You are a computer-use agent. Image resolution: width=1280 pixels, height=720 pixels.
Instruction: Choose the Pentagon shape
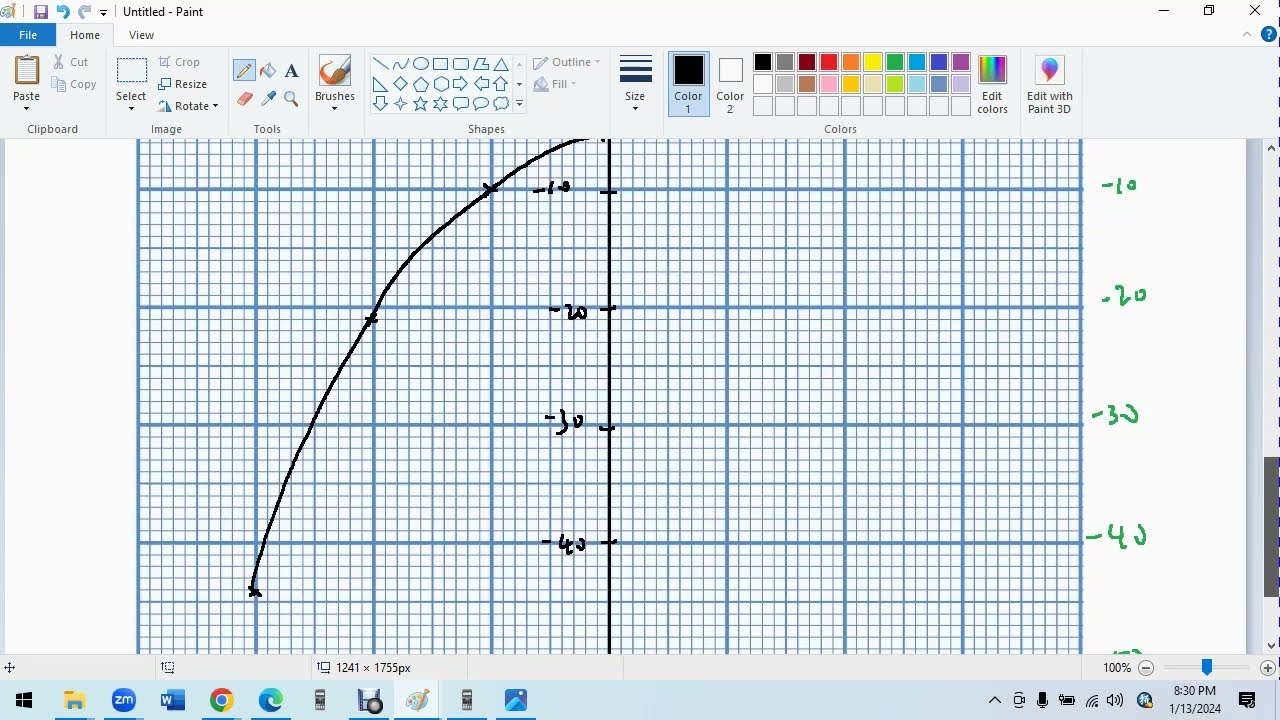pyautogui.click(x=420, y=84)
